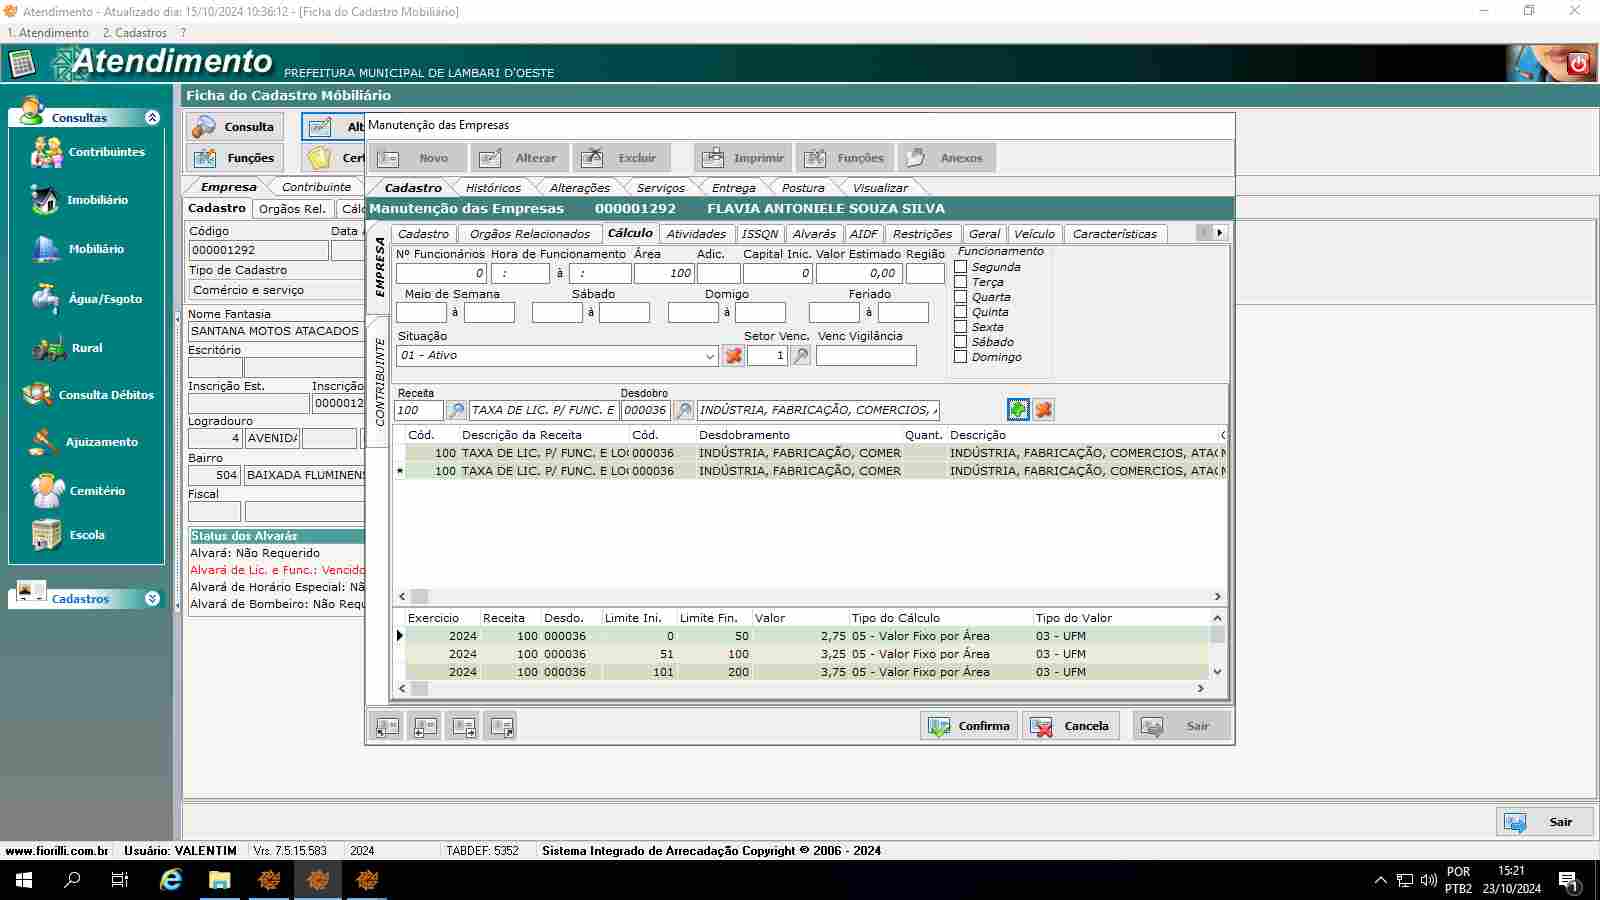Click the magnifier next to Desdobro code
Viewport: 1600px width, 900px height.
click(684, 410)
